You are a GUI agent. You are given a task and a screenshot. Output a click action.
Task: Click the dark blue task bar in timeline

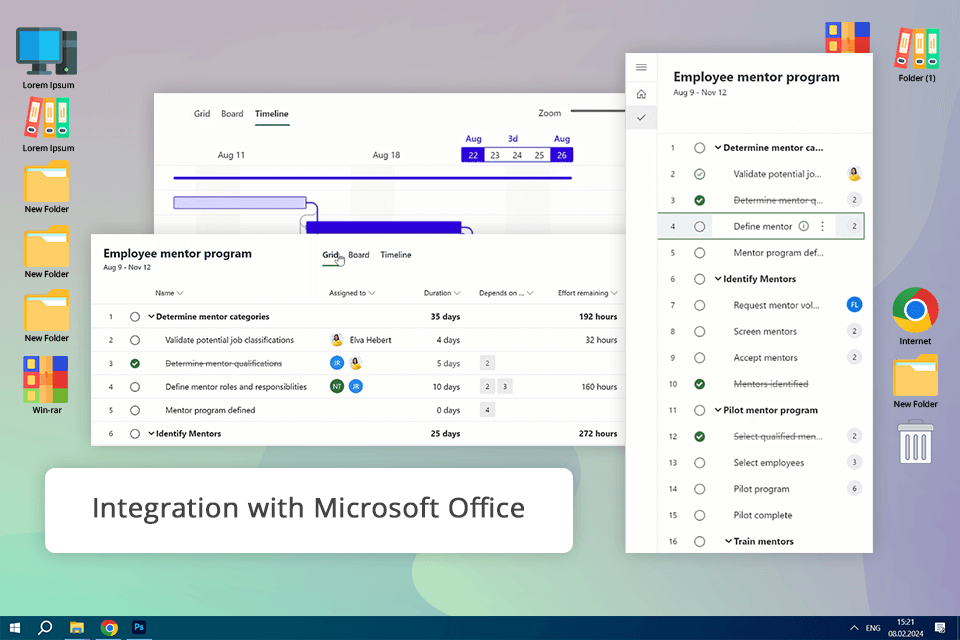(383, 228)
